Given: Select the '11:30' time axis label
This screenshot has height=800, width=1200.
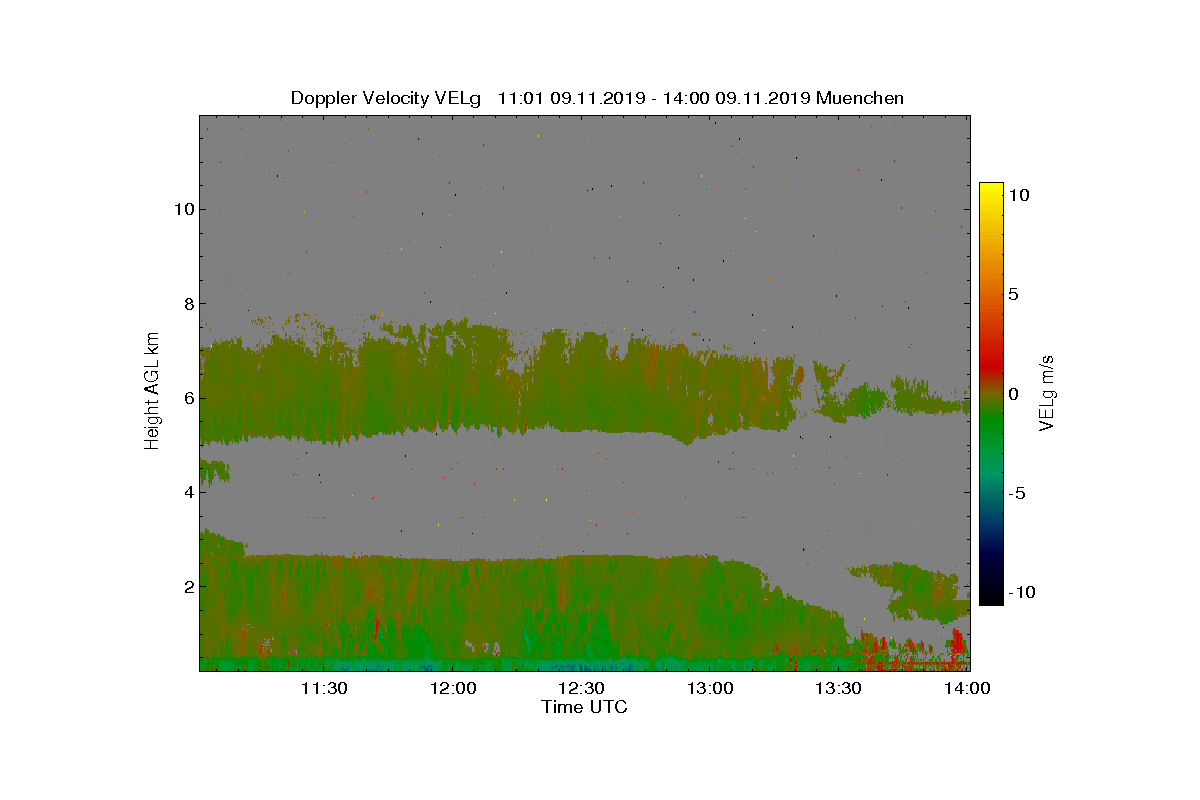Looking at the screenshot, I should coord(324,688).
